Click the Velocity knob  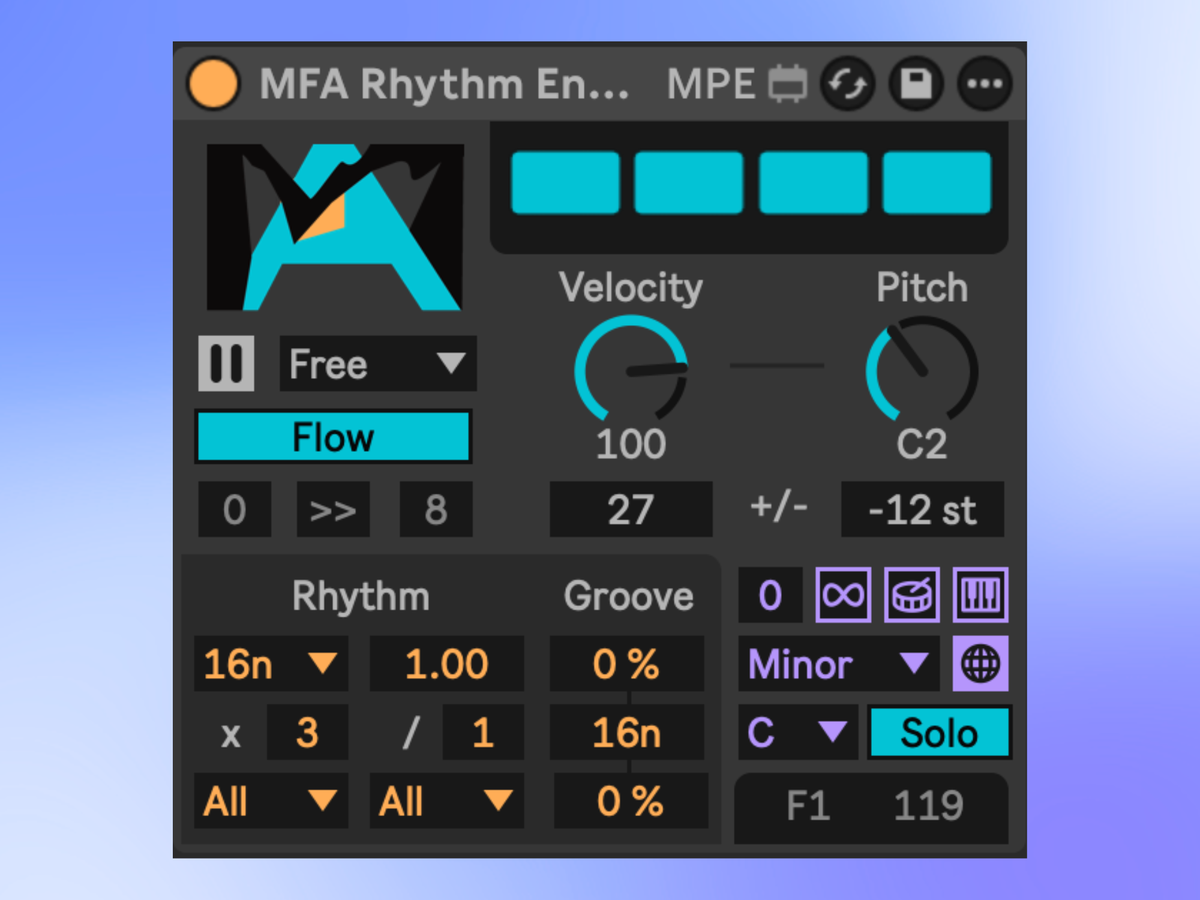[632, 368]
